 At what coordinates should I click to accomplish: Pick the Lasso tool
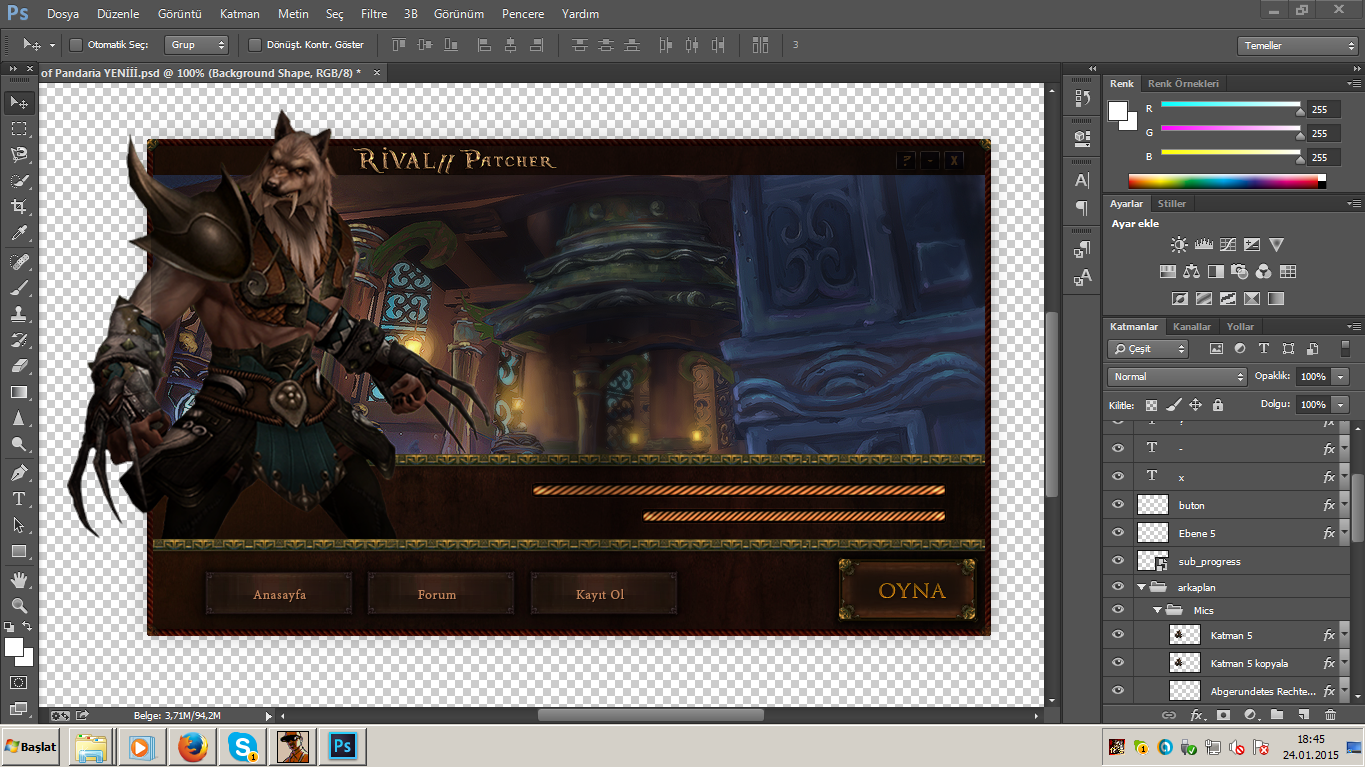tap(19, 155)
